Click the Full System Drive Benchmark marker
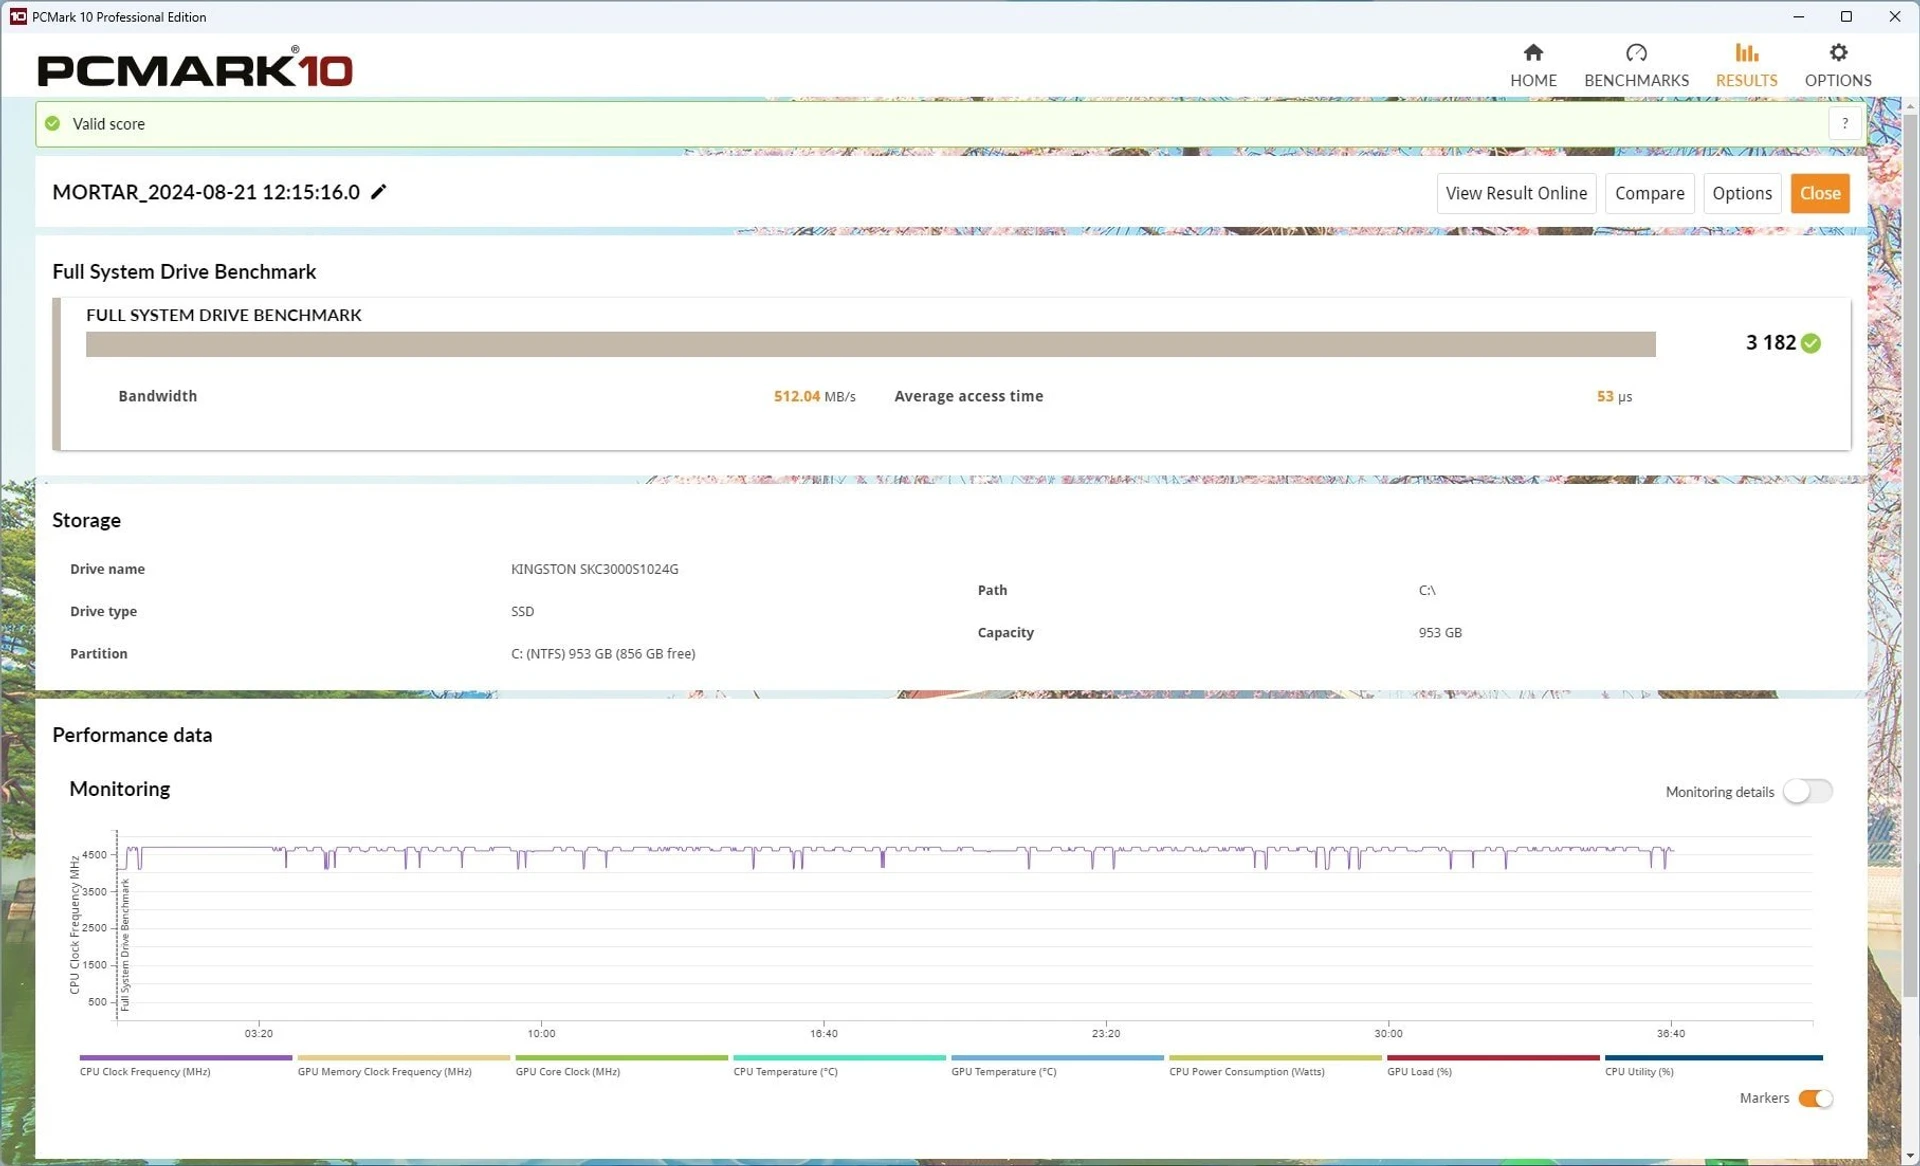This screenshot has width=1920, height=1166. [125, 944]
